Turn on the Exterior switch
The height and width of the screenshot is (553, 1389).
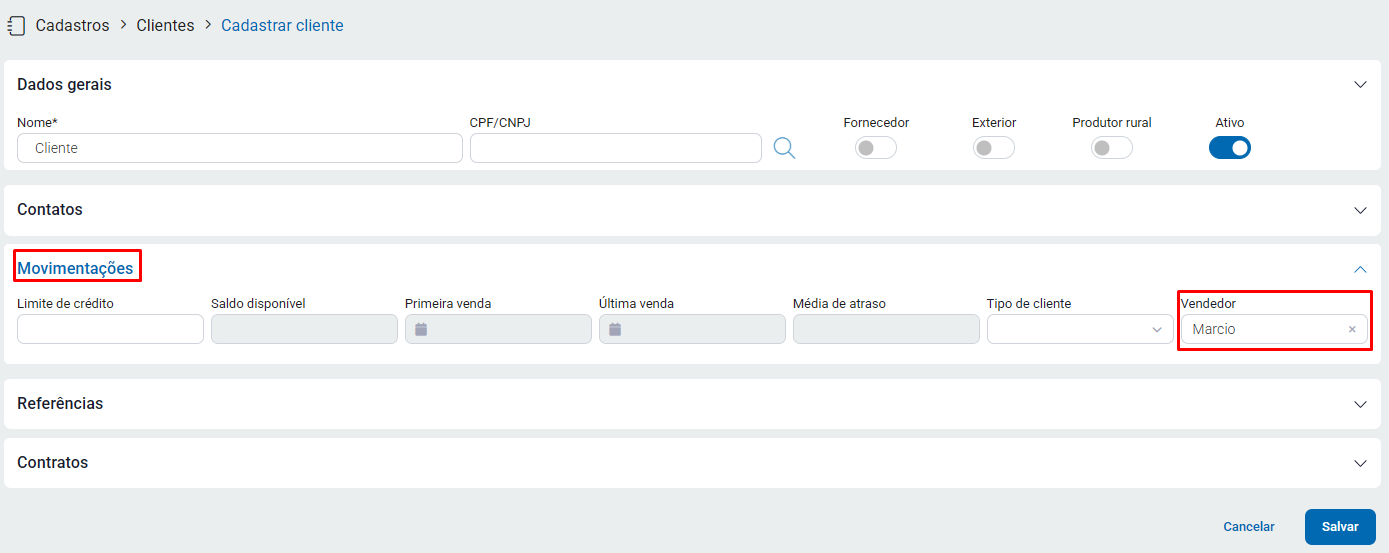[x=994, y=148]
